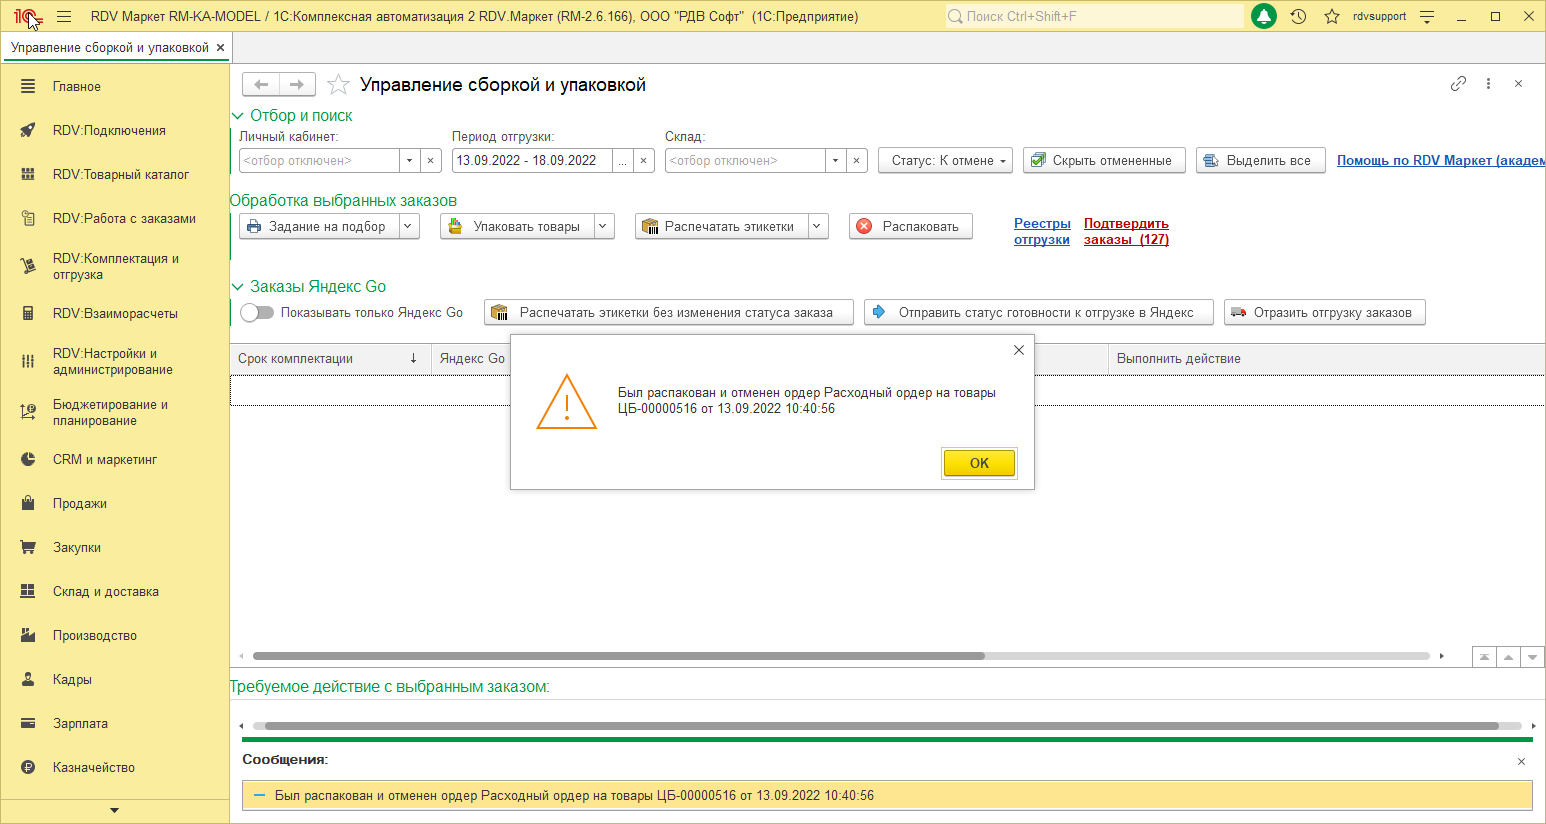Collapse the Заказы Яндекс Go group
The width and height of the screenshot is (1546, 824).
pos(238,287)
